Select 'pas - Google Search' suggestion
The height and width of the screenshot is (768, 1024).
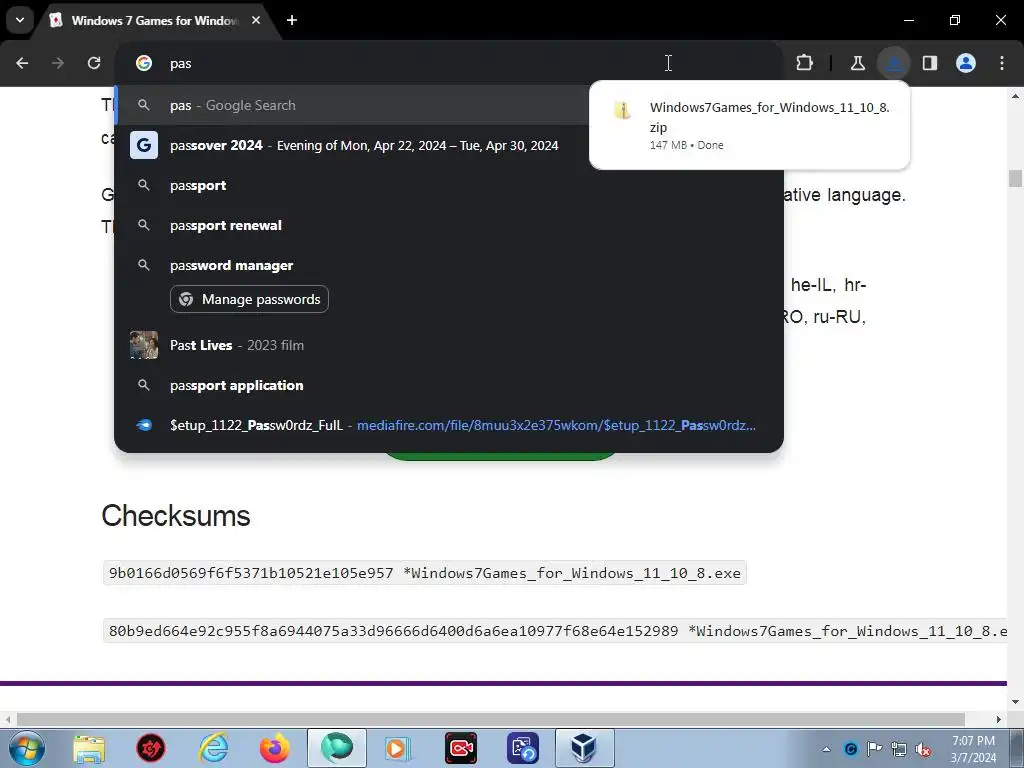click(x=353, y=105)
